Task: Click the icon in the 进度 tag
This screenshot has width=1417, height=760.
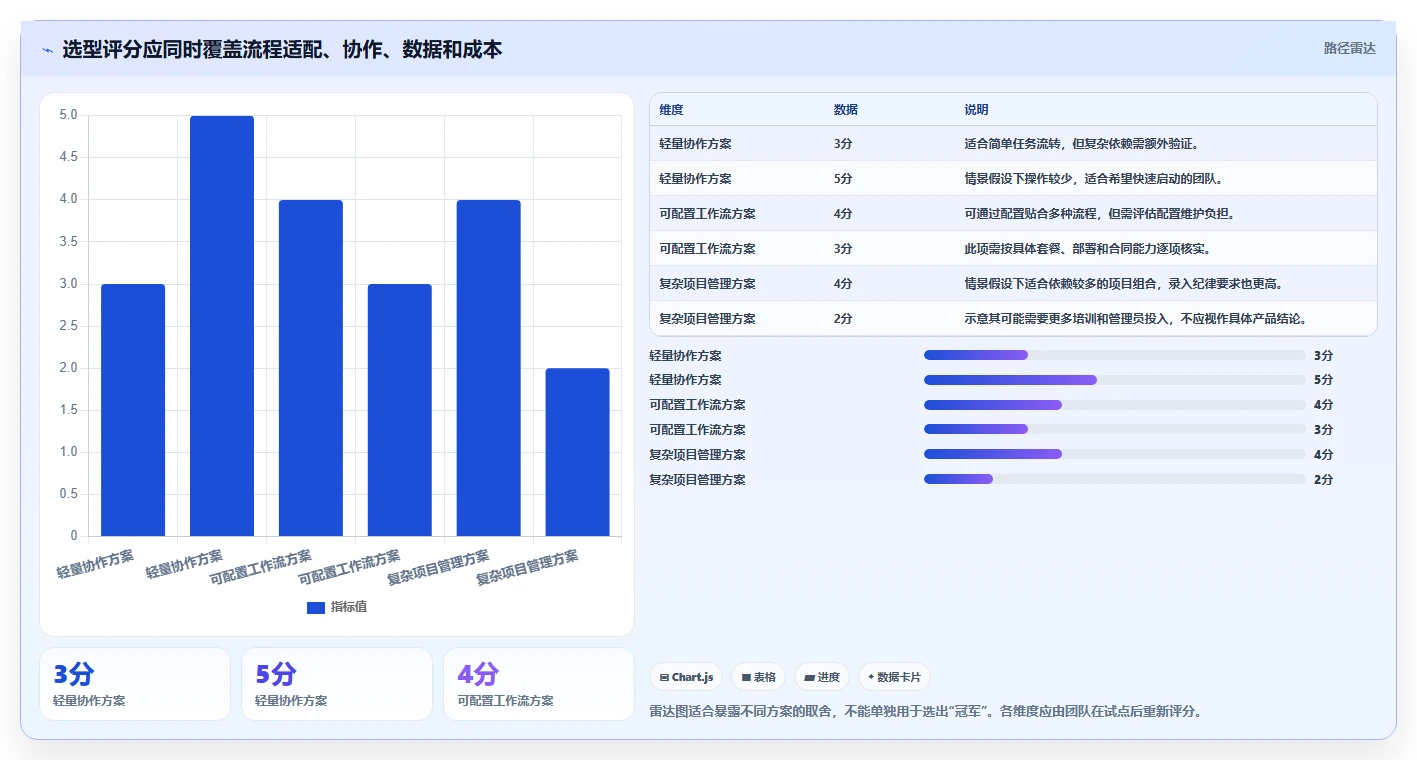Action: (x=809, y=677)
